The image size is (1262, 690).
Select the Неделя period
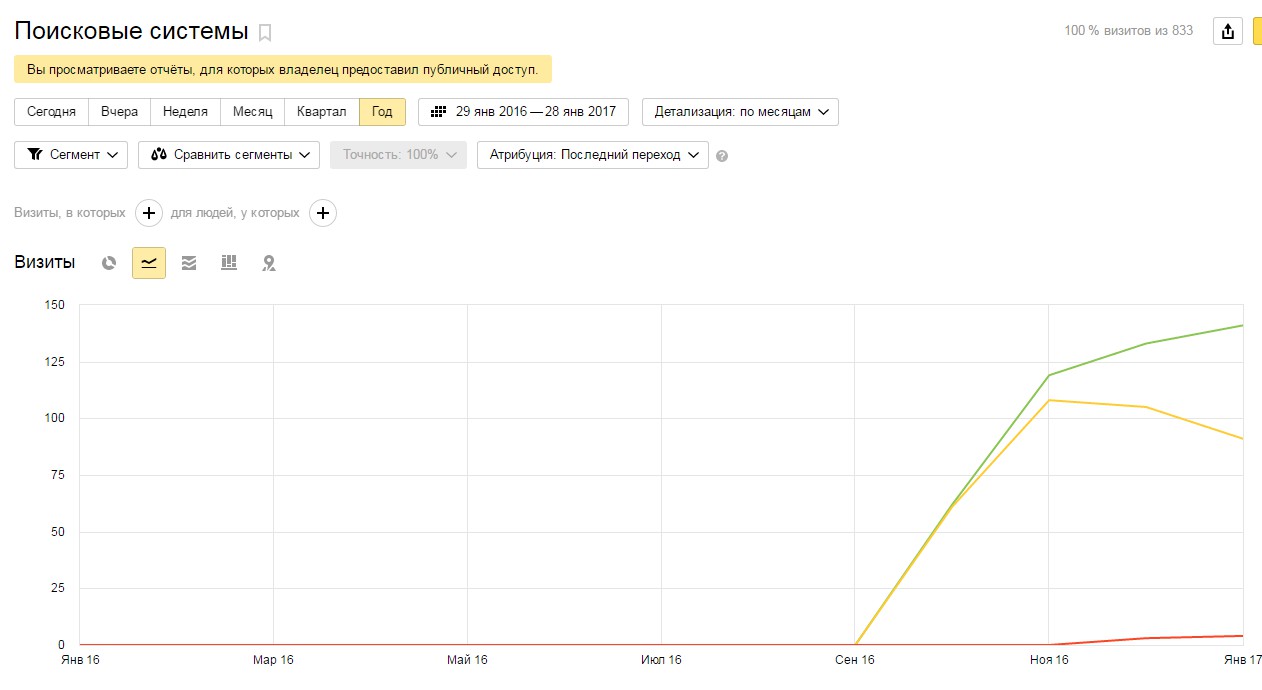(185, 112)
